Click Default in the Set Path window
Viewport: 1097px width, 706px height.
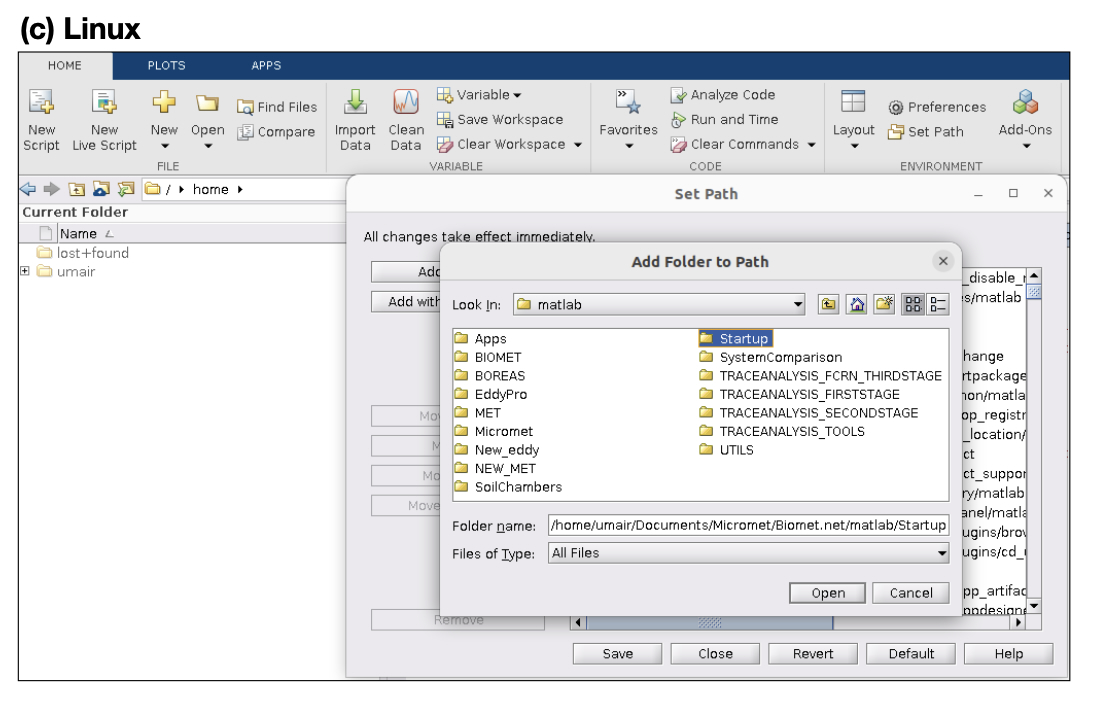click(x=911, y=654)
